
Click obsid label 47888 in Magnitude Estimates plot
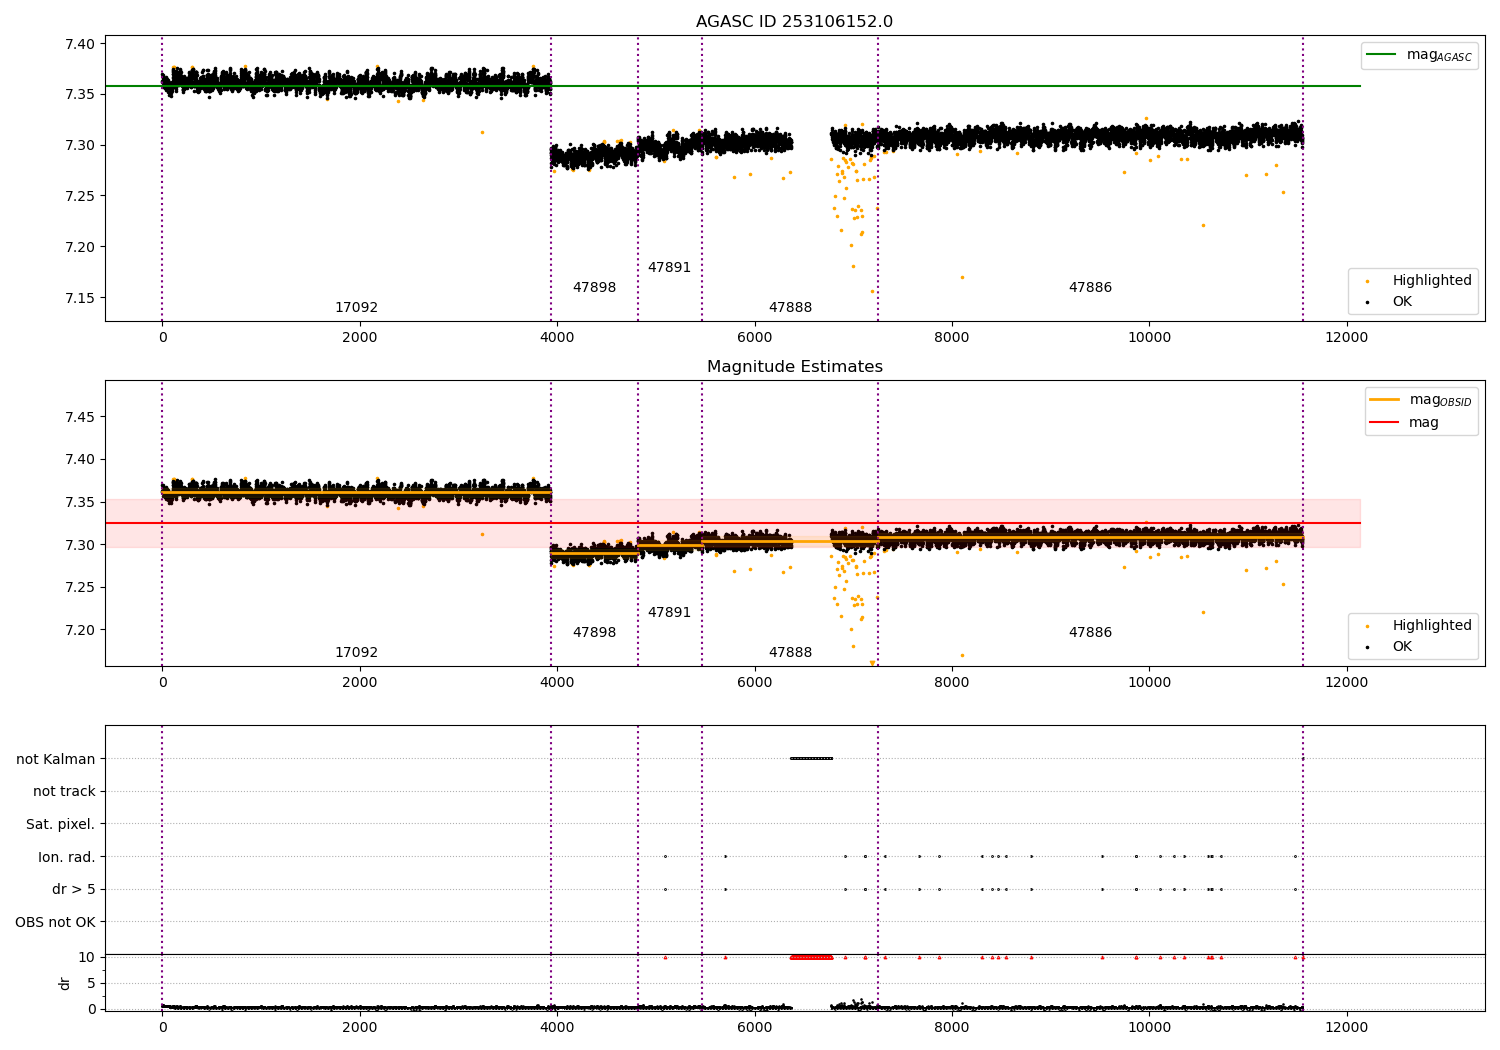(x=790, y=653)
